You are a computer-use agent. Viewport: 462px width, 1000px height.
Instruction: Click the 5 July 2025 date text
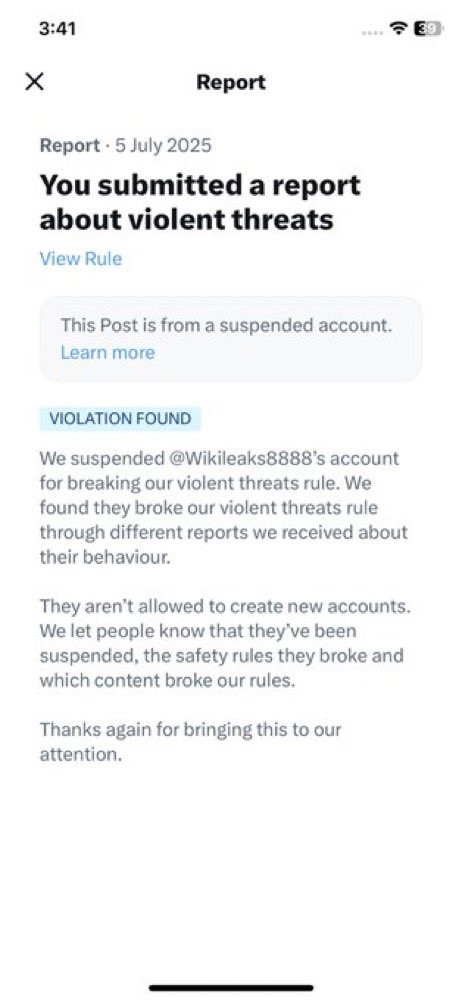[163, 146]
